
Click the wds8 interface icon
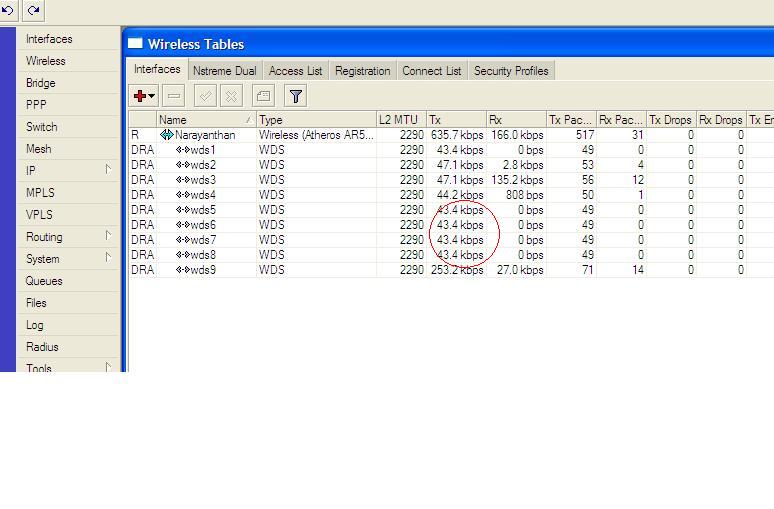pos(183,255)
